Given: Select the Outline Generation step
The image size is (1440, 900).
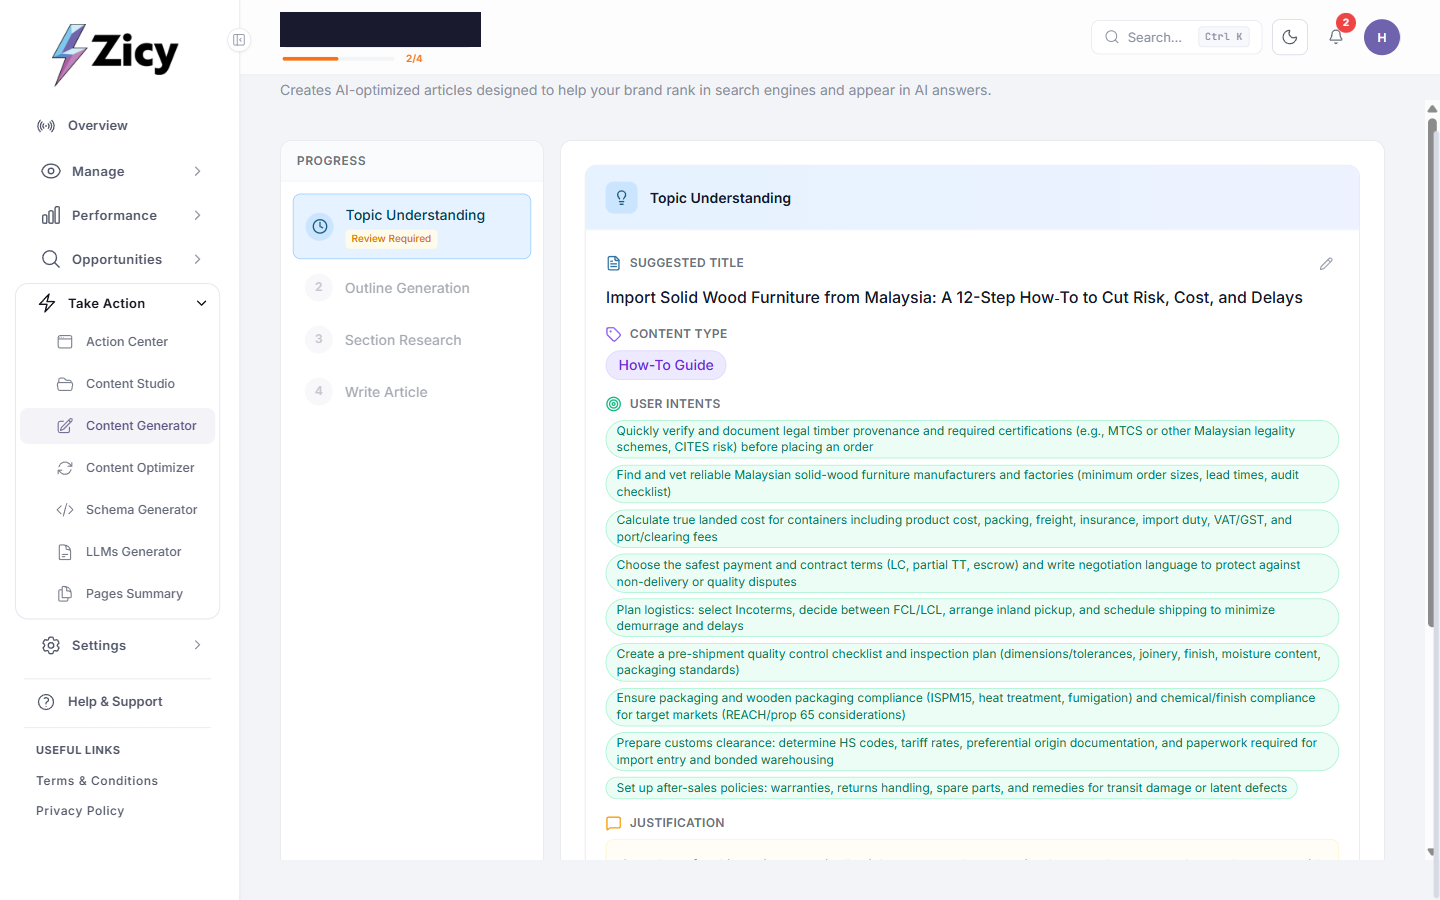Looking at the screenshot, I should [x=412, y=288].
